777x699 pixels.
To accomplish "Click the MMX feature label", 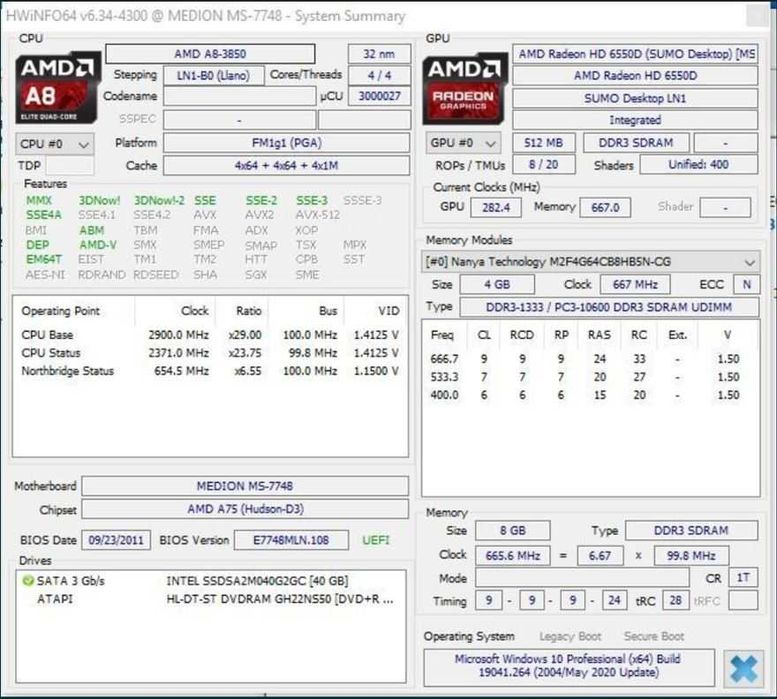I will (39, 201).
